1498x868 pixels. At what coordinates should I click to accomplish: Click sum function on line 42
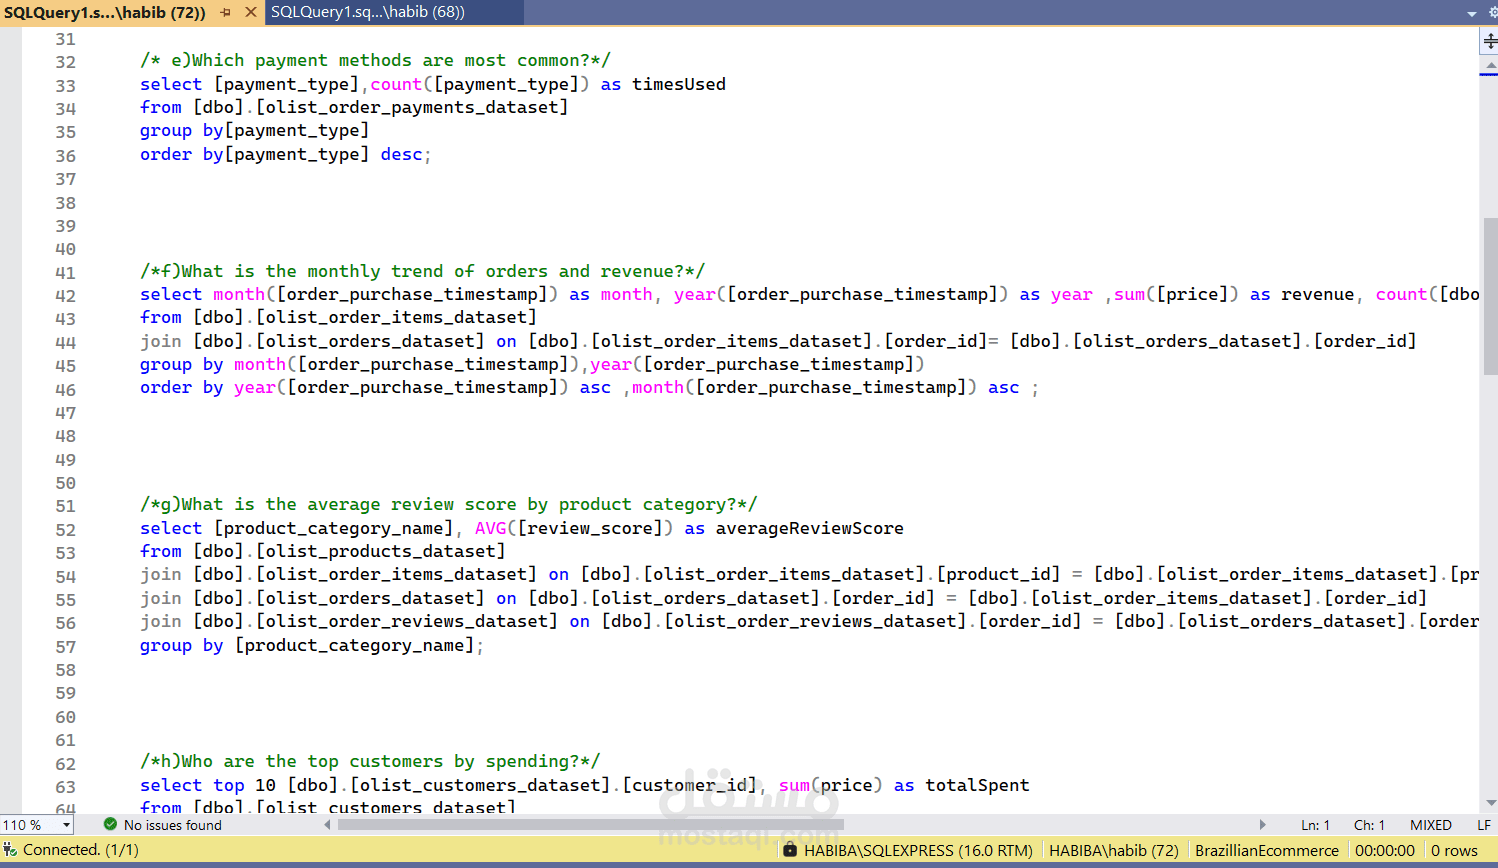click(1129, 295)
